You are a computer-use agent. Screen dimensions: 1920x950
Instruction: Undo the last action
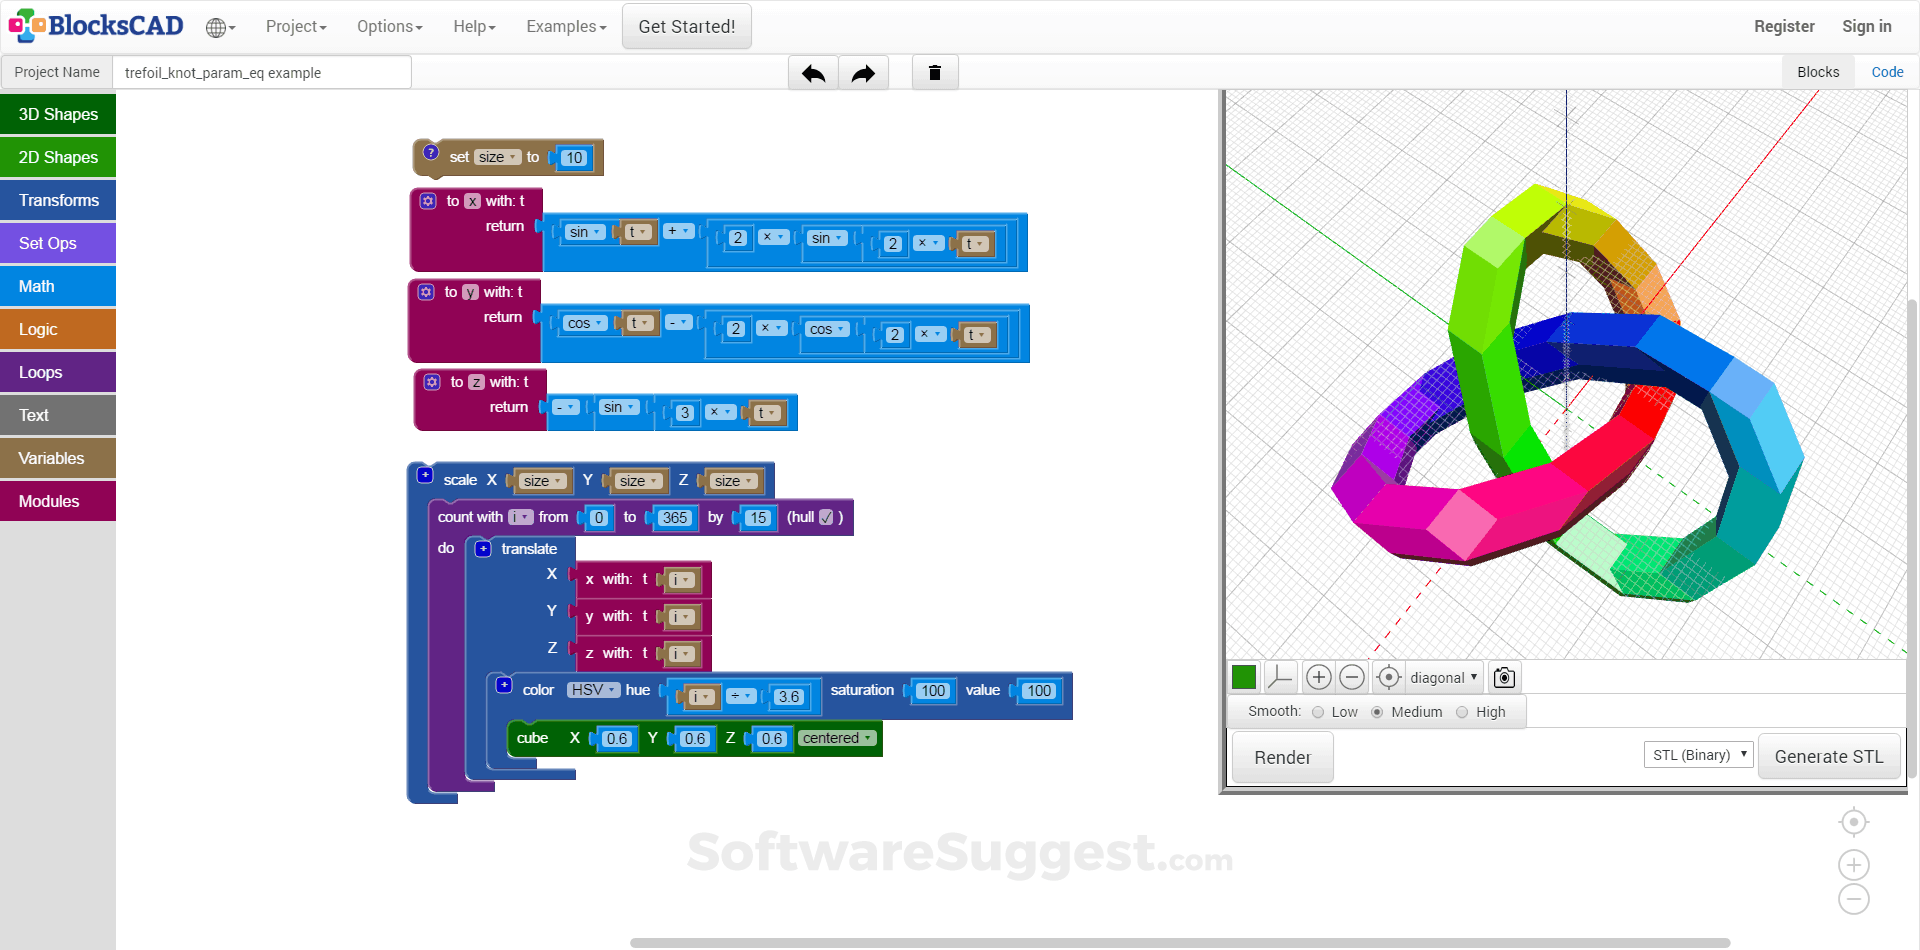tap(813, 72)
